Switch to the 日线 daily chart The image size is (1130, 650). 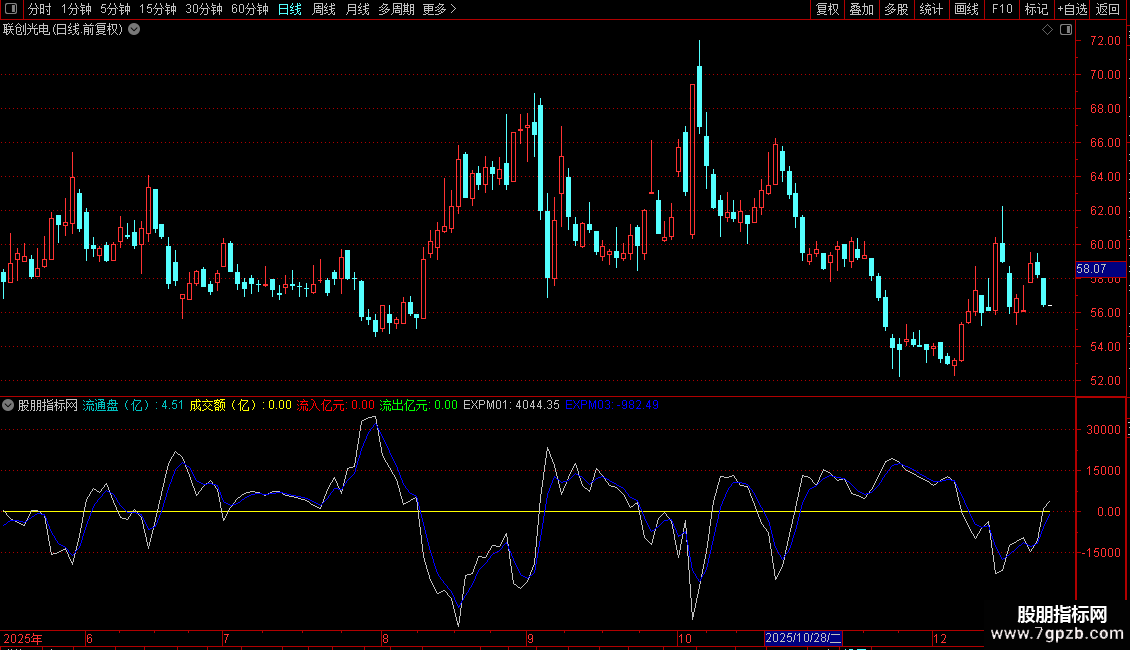tap(290, 9)
